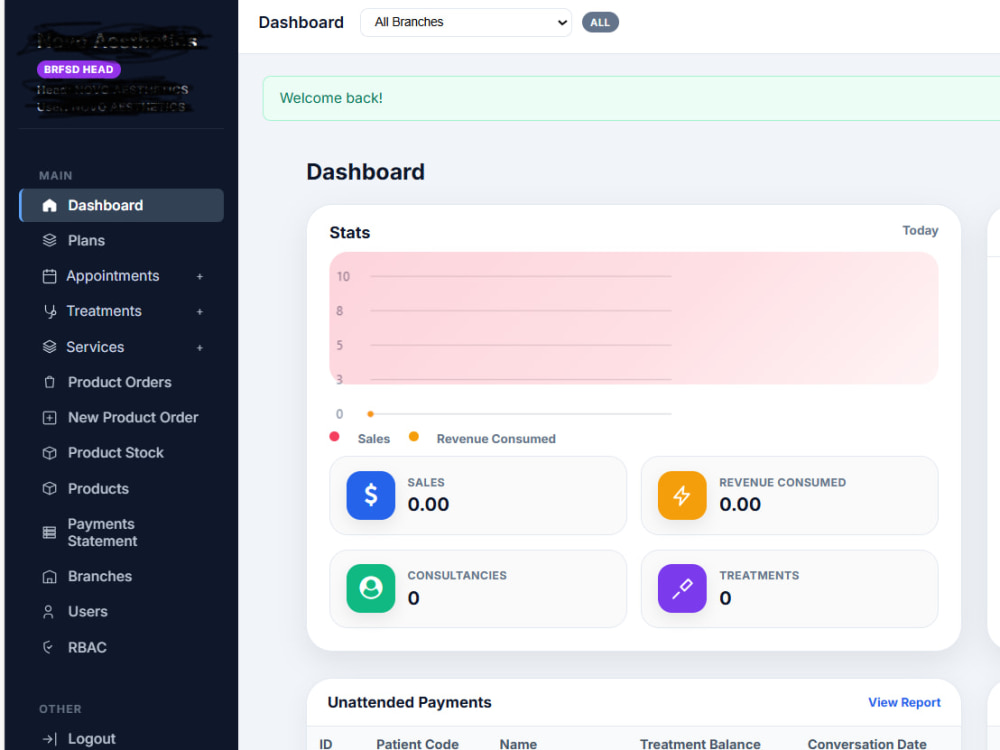Click the Sales legend label
Image resolution: width=1000 pixels, height=750 pixels.
374,439
